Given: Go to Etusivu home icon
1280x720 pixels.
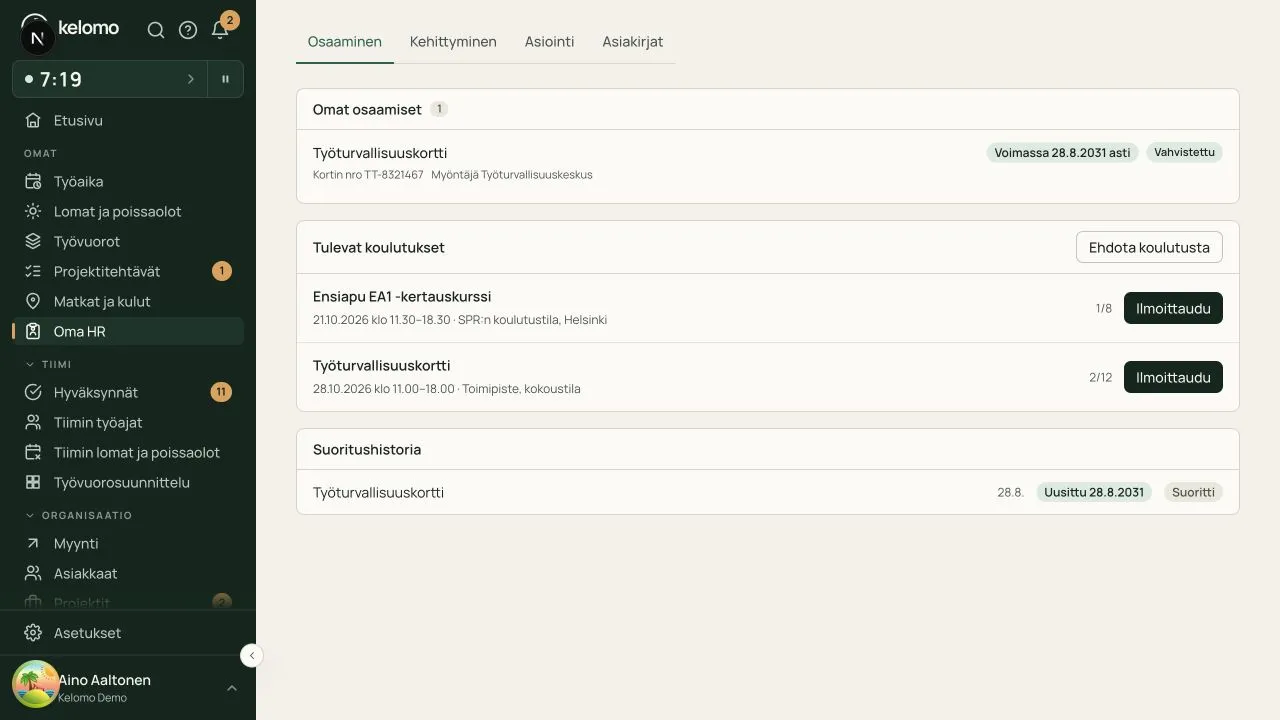Looking at the screenshot, I should pos(33,121).
